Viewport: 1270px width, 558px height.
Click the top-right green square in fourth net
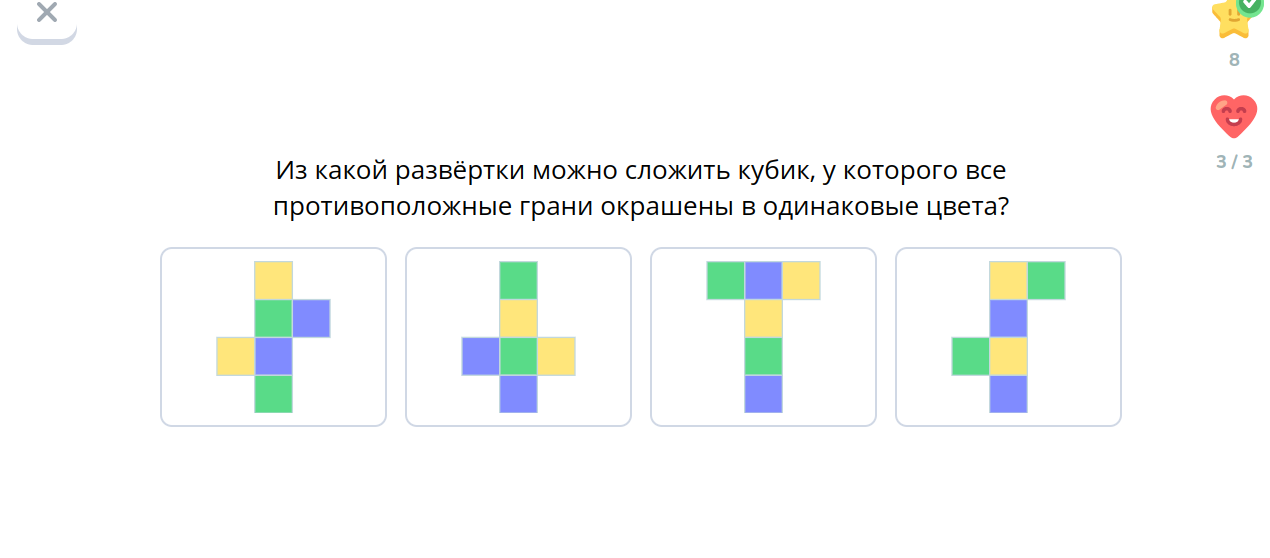[1046, 280]
